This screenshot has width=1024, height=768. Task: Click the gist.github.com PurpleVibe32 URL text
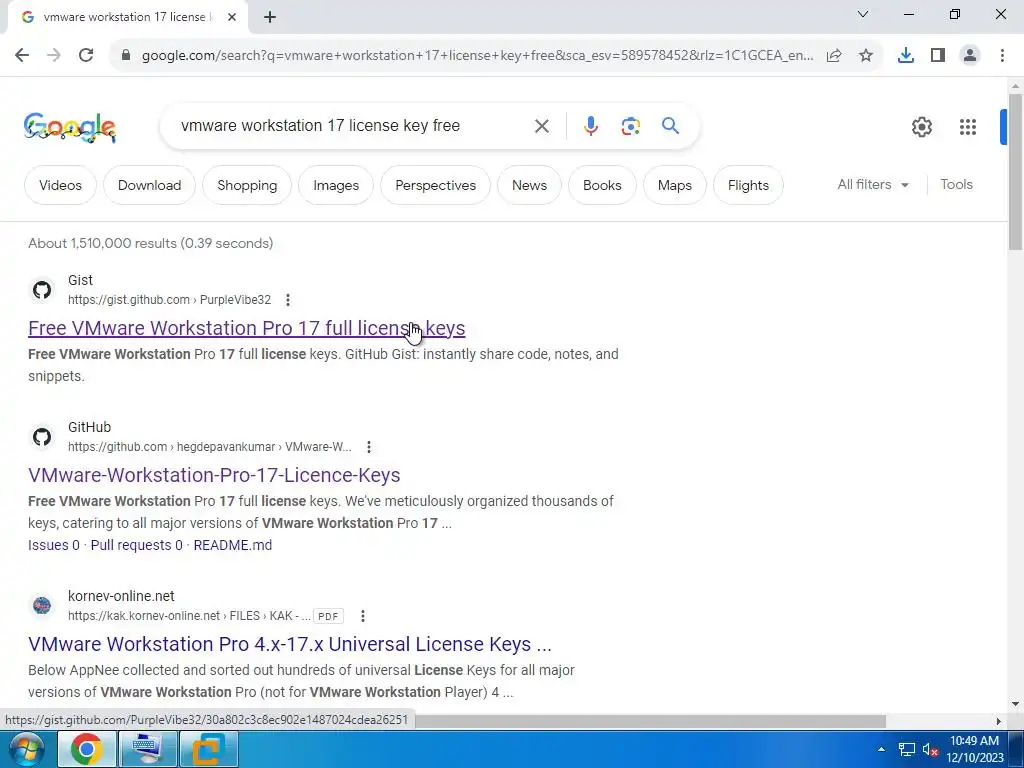[x=169, y=300]
